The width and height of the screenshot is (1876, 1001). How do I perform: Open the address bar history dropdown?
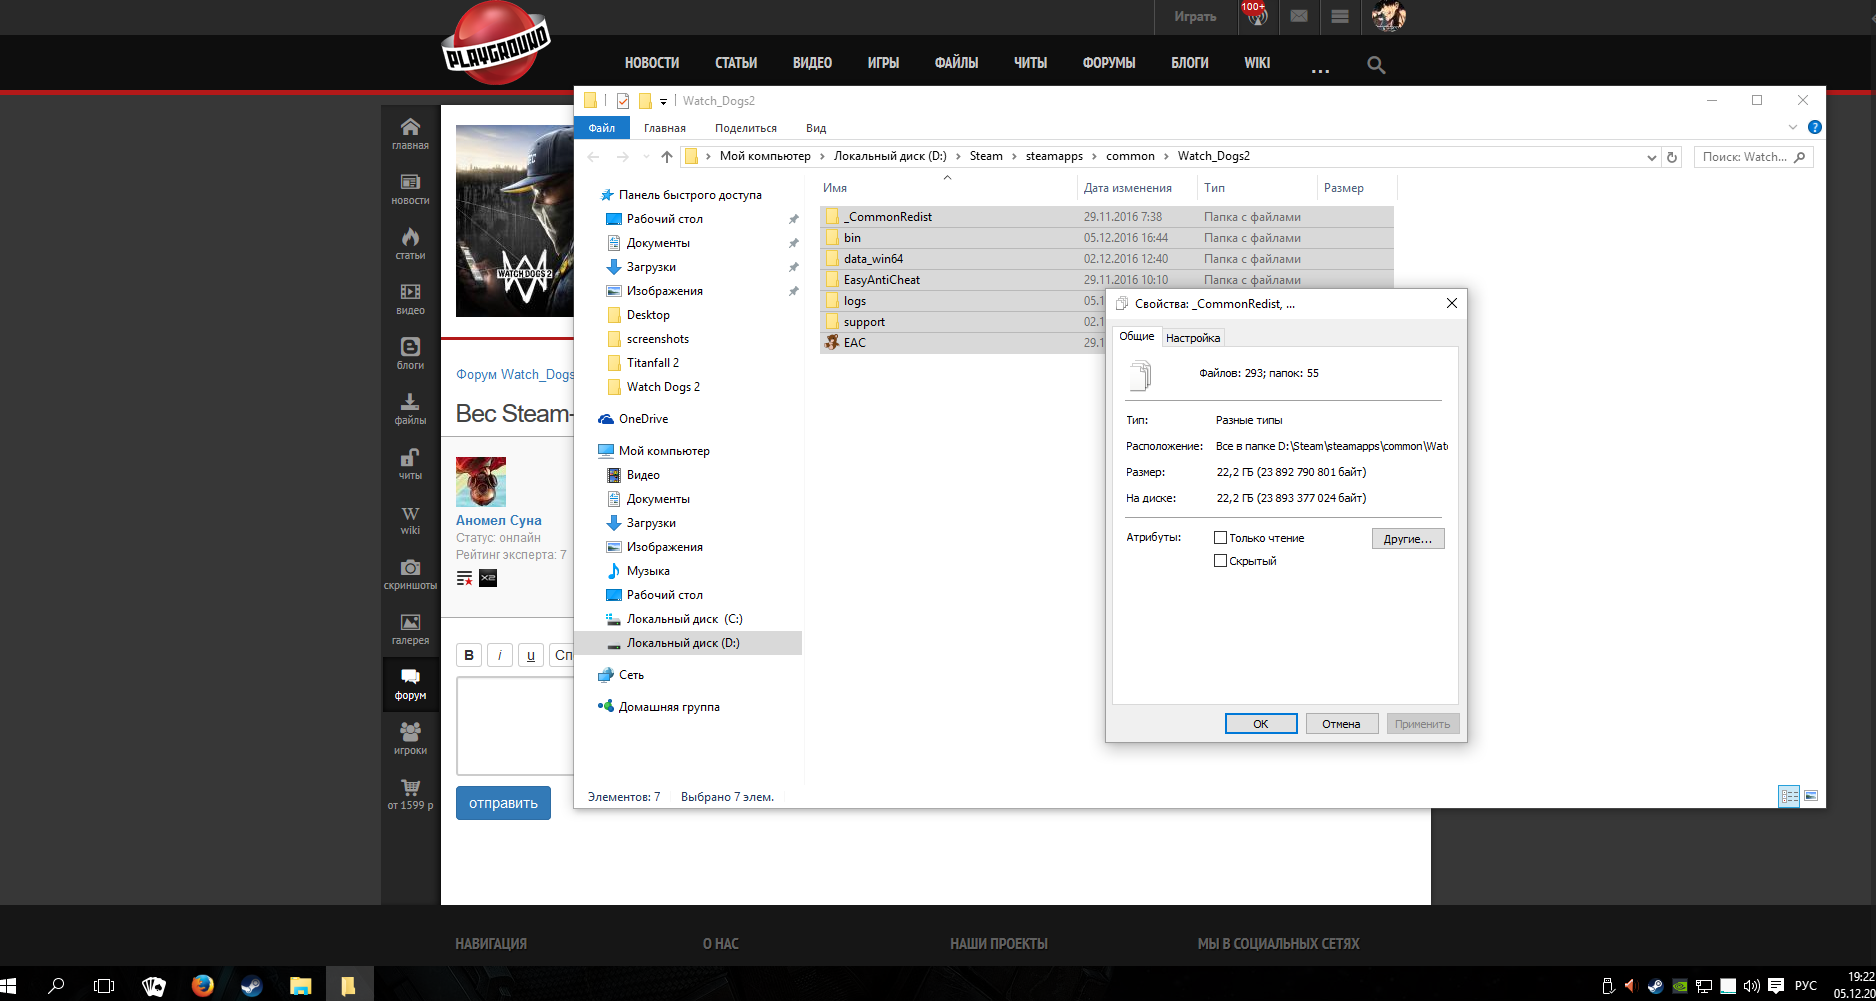tap(1651, 157)
